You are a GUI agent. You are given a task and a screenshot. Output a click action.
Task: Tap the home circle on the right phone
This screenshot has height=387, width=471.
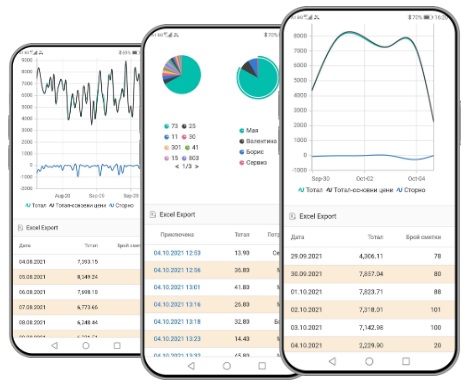click(369, 361)
